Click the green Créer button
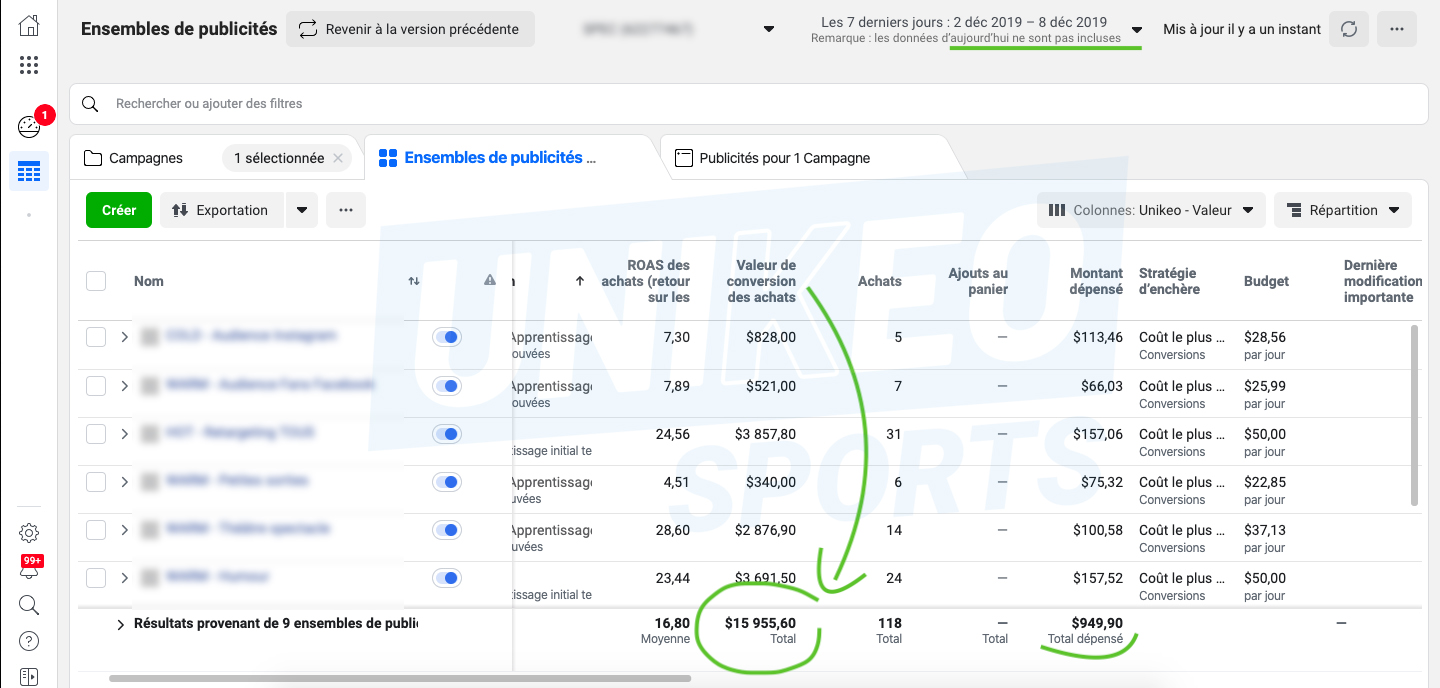 click(x=119, y=210)
